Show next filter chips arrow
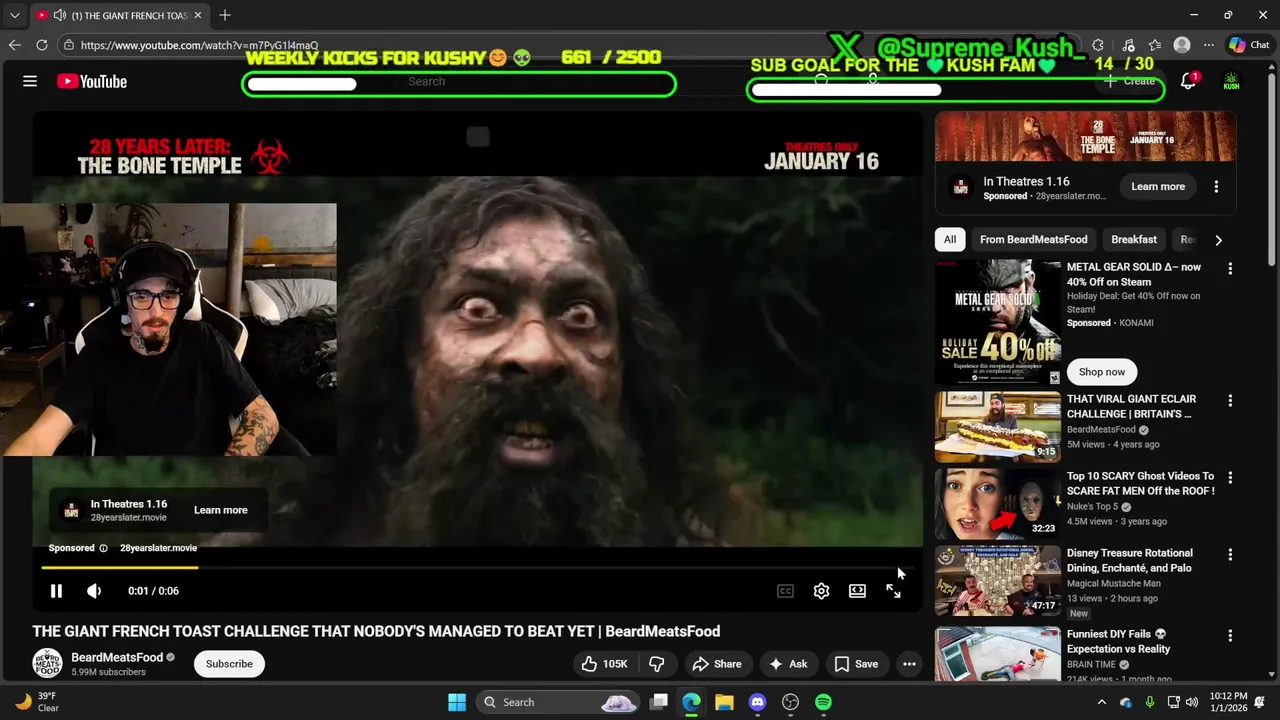The width and height of the screenshot is (1280, 720). [x=1218, y=240]
